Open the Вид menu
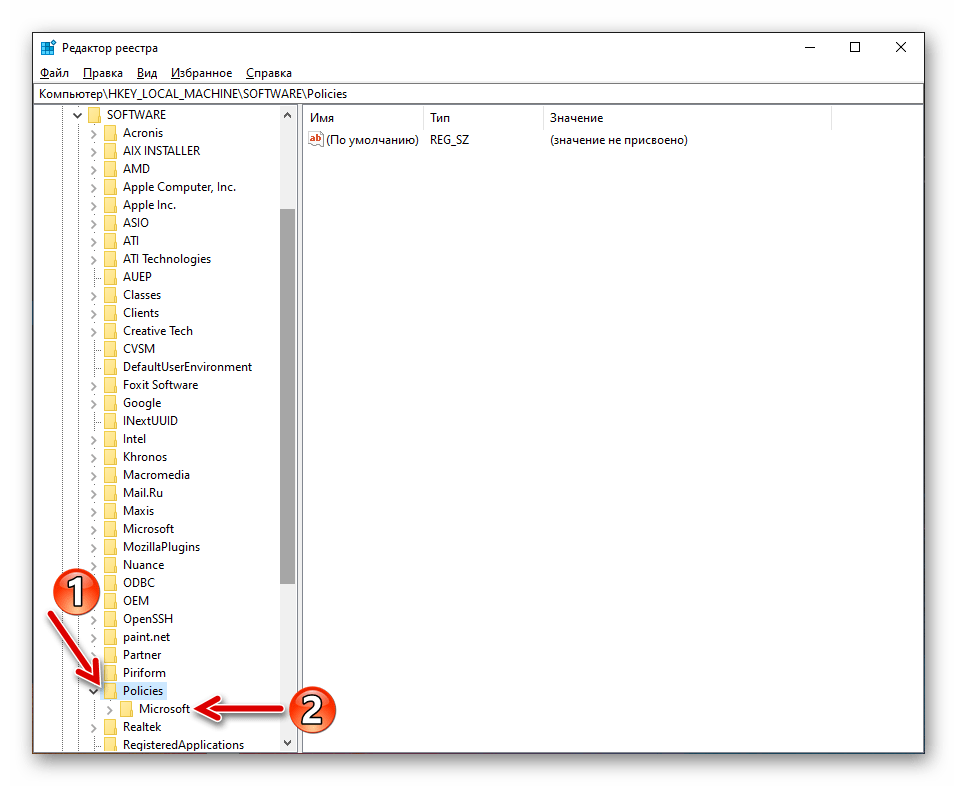 coord(146,73)
